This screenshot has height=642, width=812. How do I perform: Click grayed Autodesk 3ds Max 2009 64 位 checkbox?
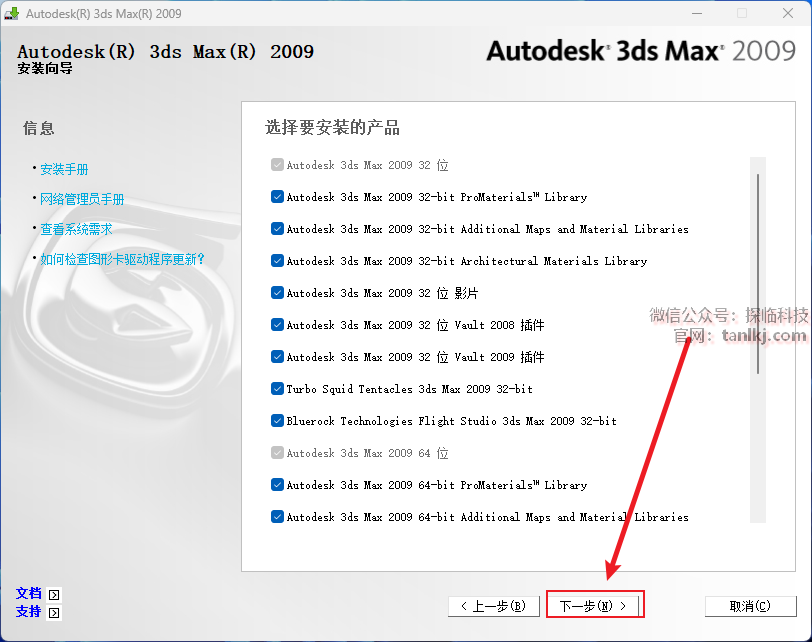pos(277,453)
